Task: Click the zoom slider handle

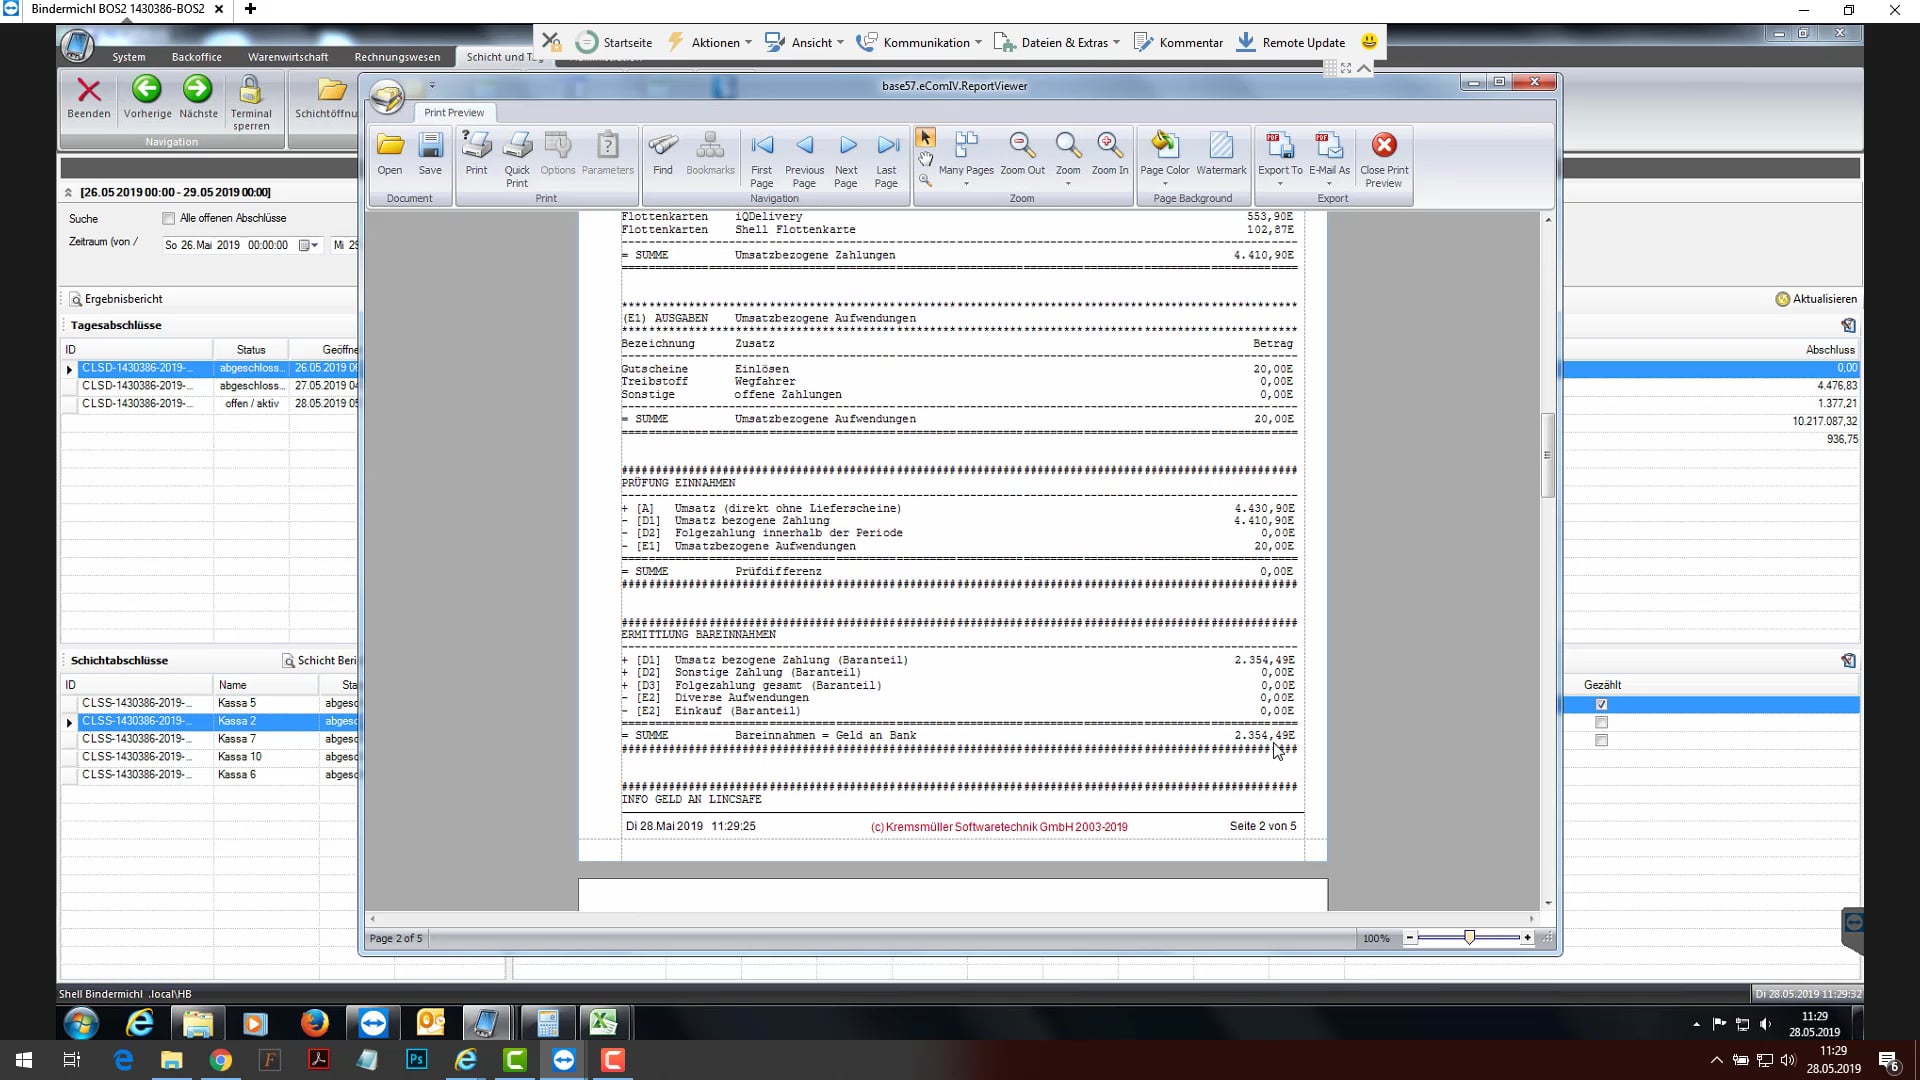Action: (x=1469, y=937)
